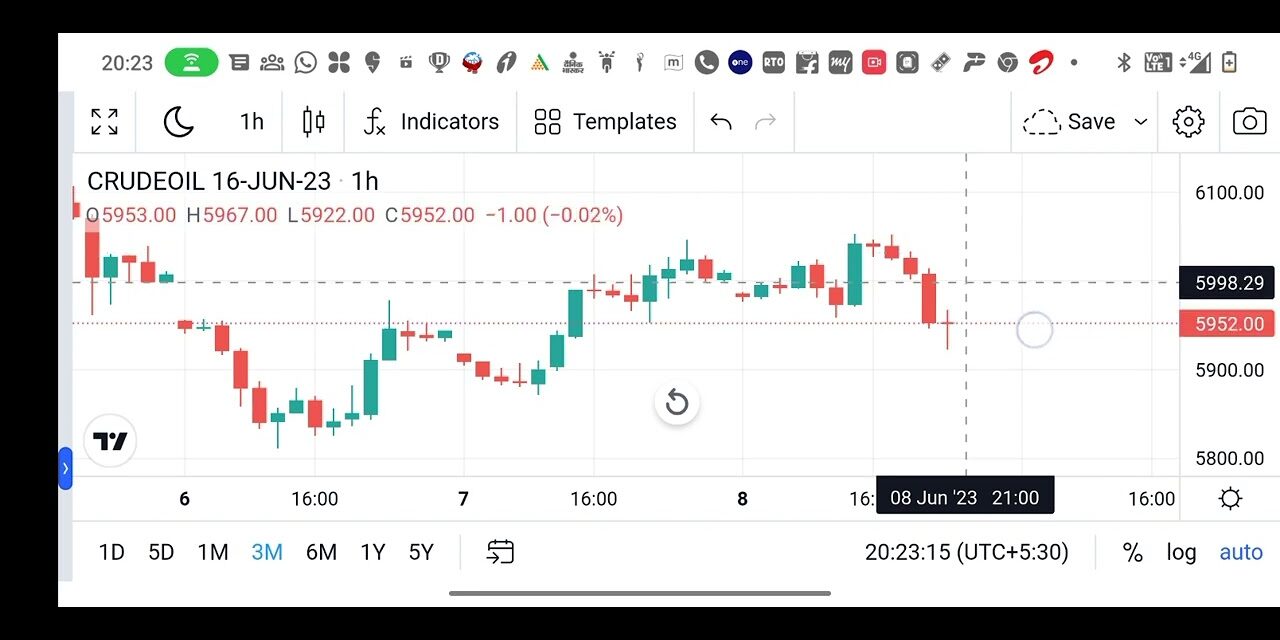This screenshot has height=640, width=1280.
Task: Expand the left side panel arrow
Action: click(65, 468)
